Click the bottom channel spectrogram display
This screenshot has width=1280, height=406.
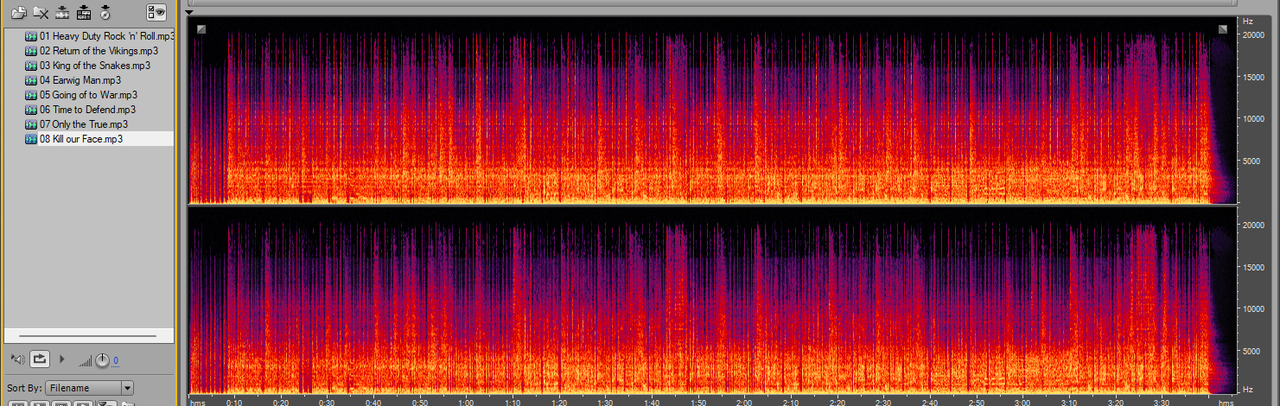[712, 300]
